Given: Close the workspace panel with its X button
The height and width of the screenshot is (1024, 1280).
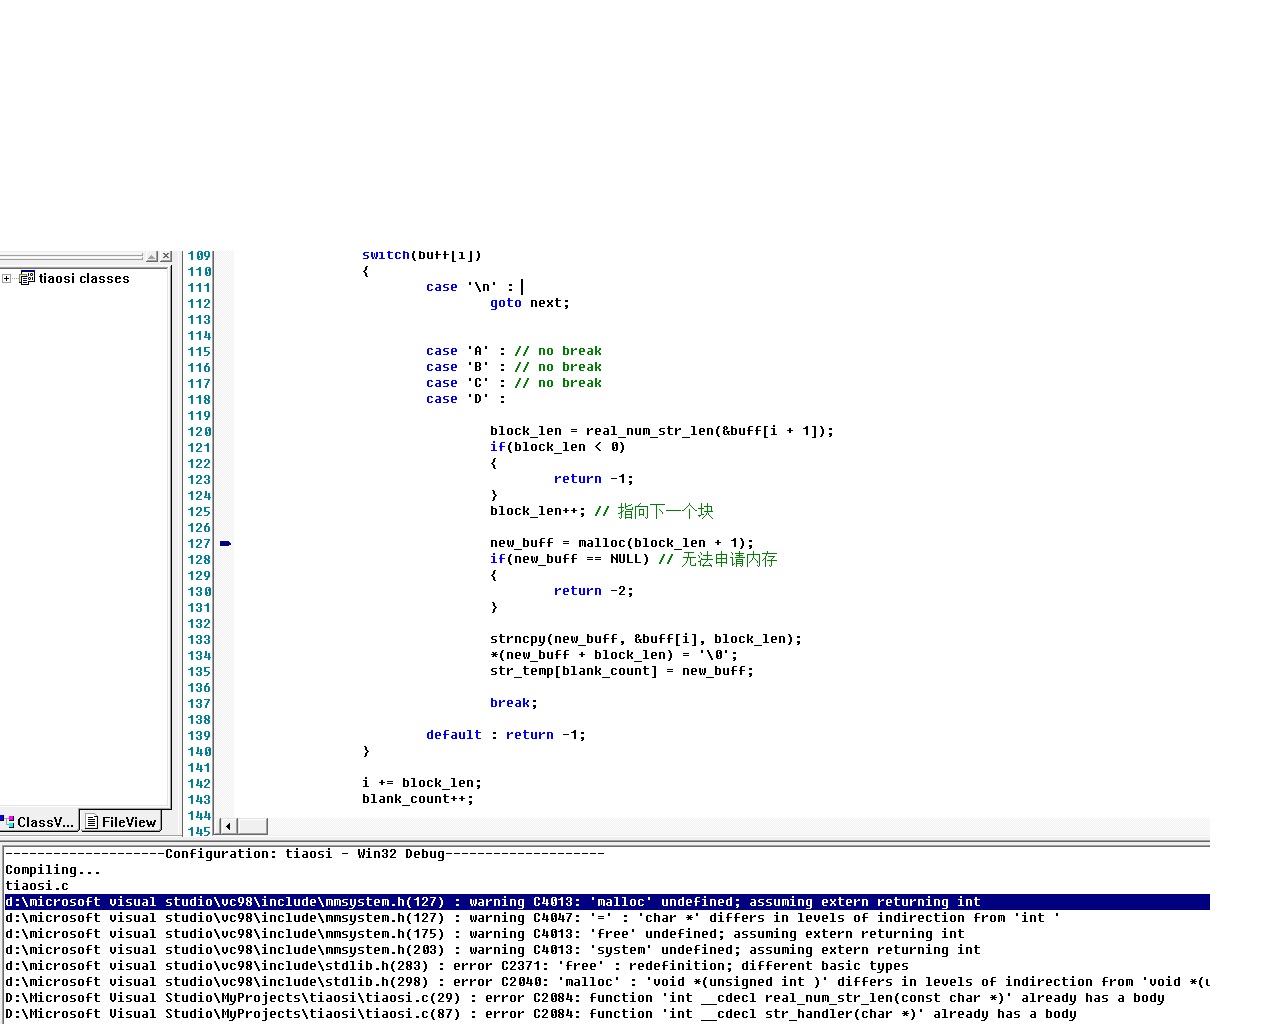Looking at the screenshot, I should (166, 257).
